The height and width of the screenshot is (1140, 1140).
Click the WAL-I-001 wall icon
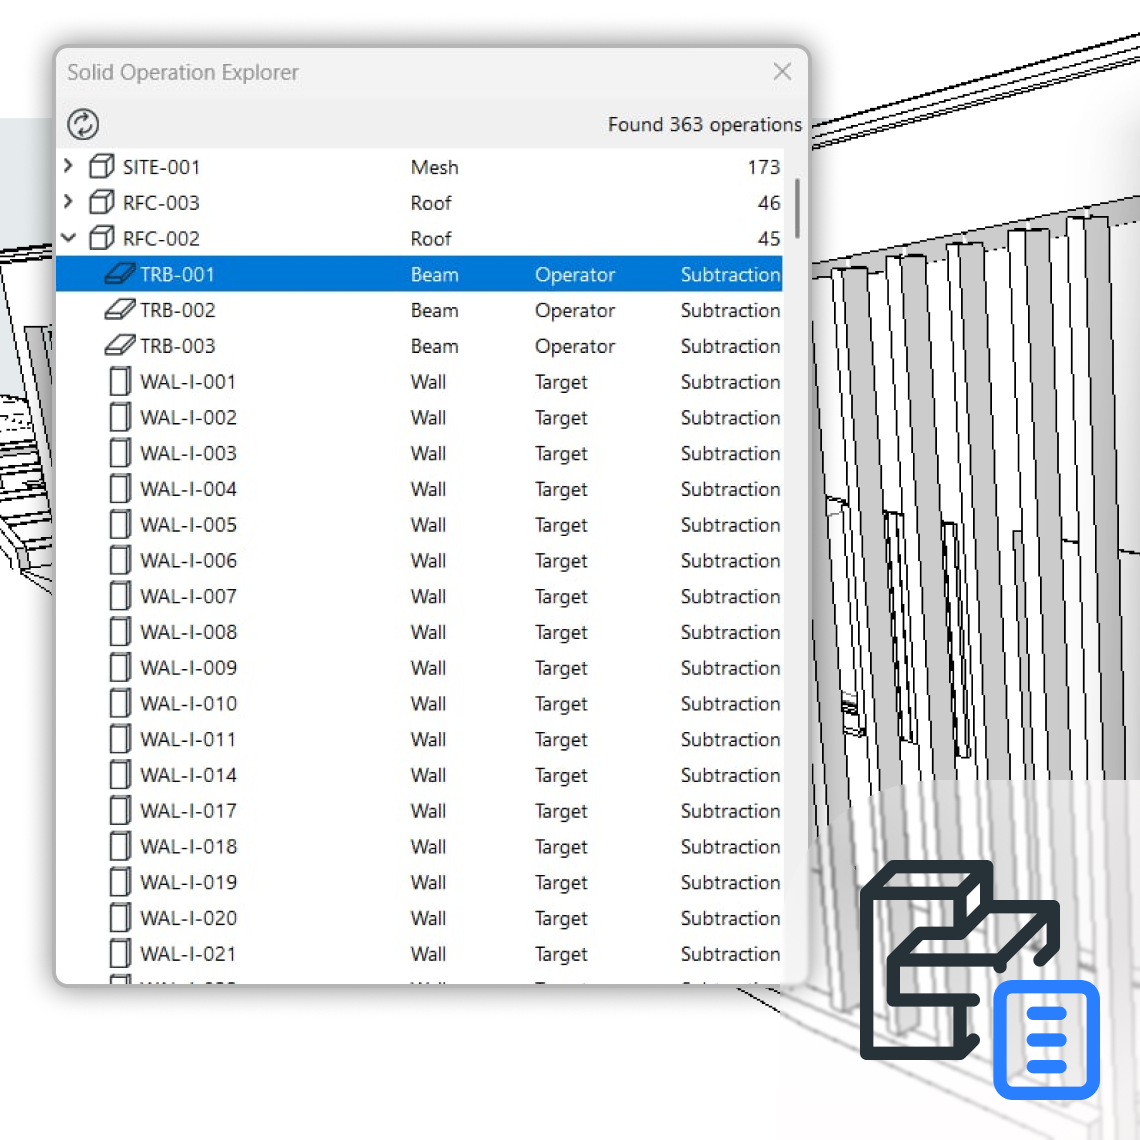(x=120, y=382)
